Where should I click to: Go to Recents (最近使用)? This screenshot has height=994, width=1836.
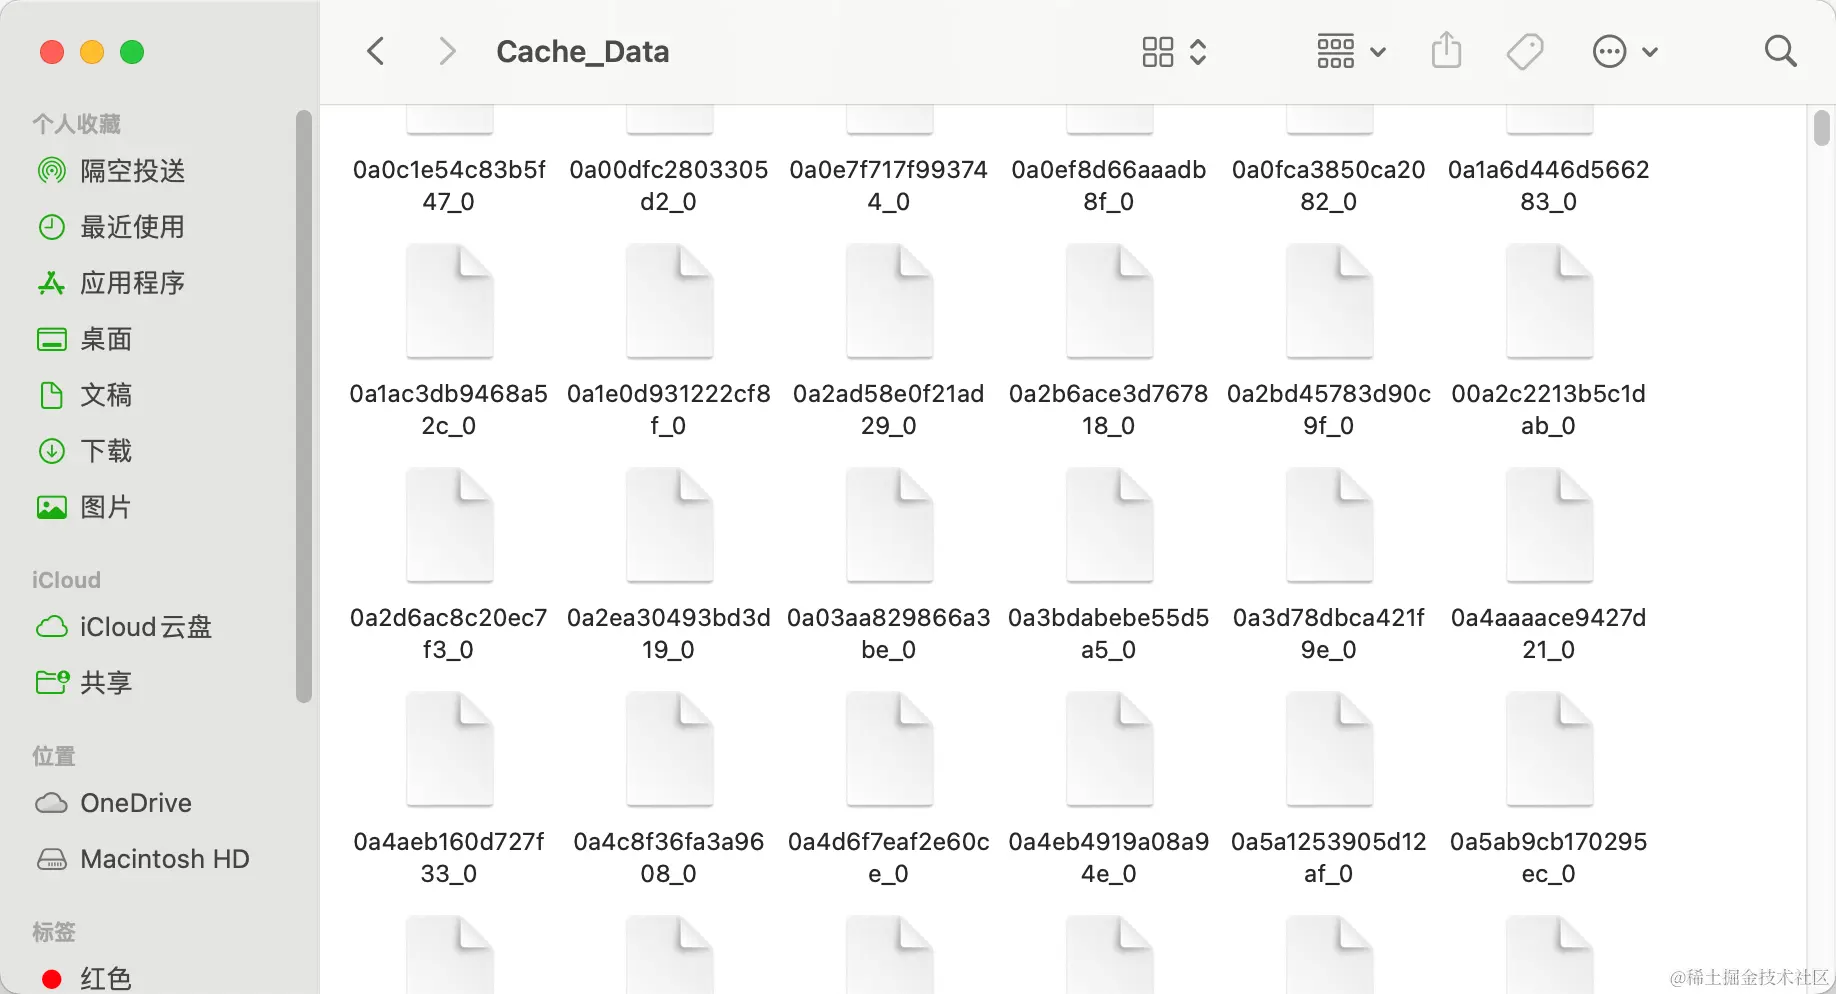132,227
